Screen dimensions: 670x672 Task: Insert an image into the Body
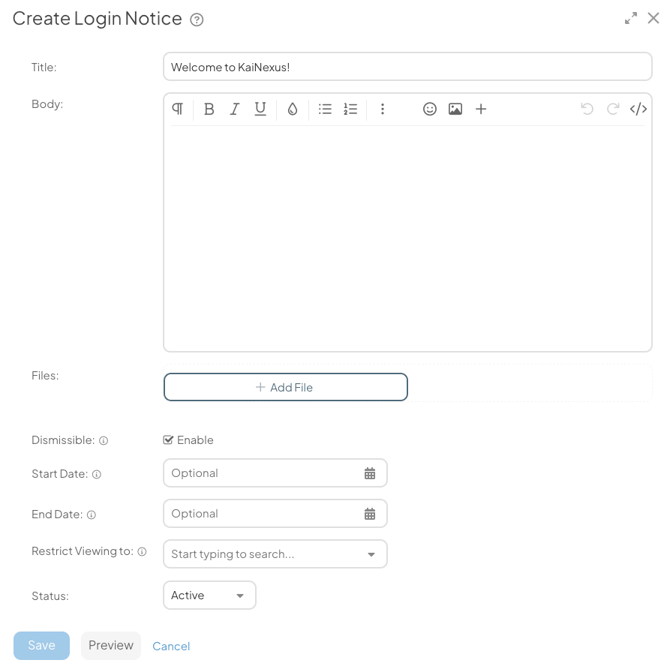coord(455,109)
